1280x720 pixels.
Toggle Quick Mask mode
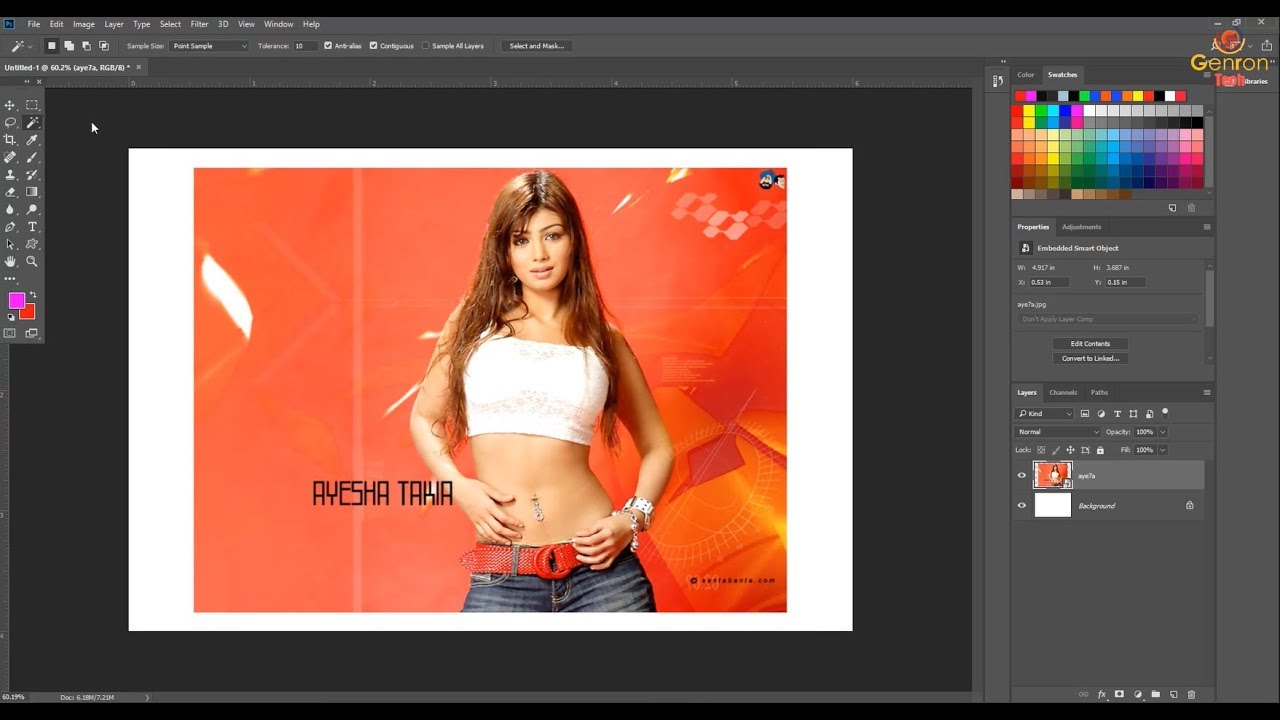10,333
